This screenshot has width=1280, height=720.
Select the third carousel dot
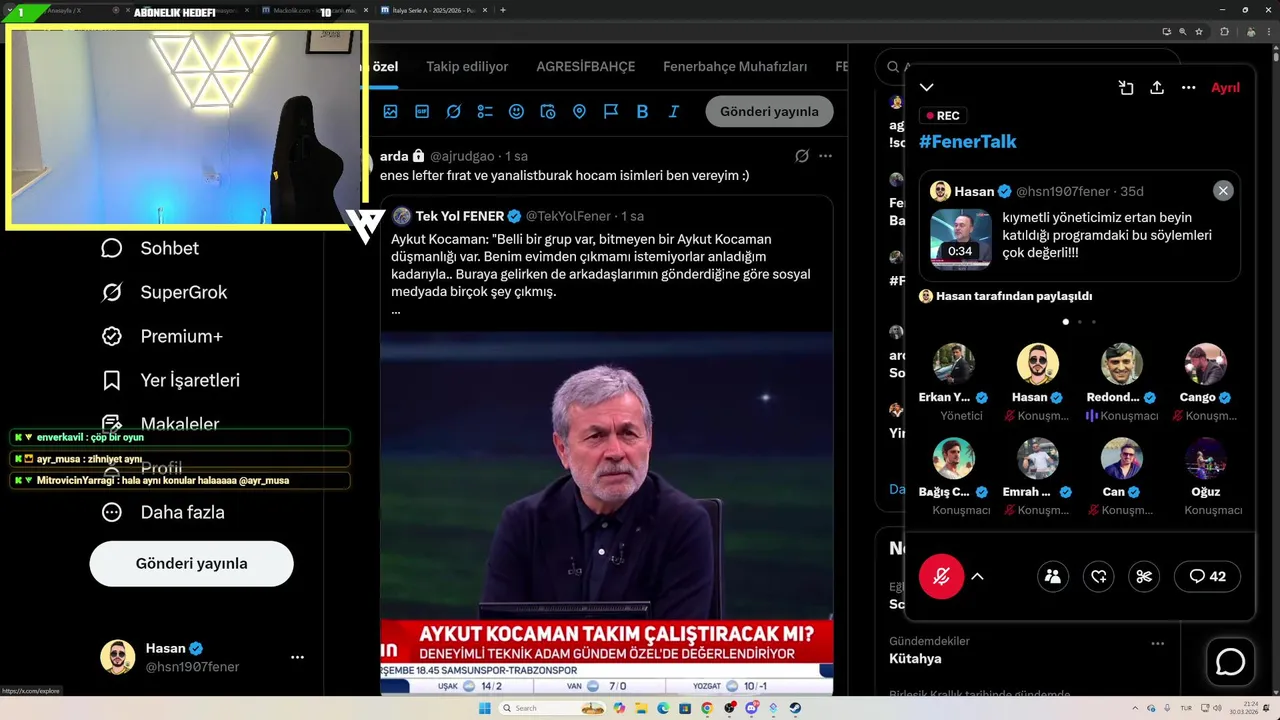[1094, 322]
